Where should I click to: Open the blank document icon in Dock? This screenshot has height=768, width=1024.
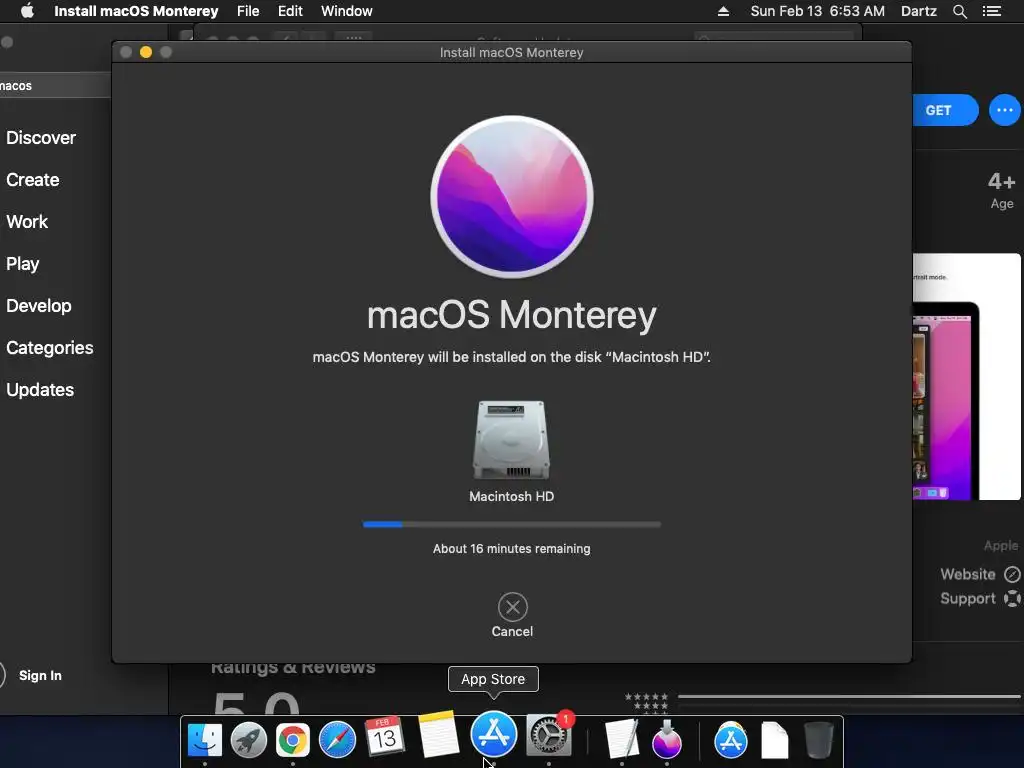[x=775, y=740]
